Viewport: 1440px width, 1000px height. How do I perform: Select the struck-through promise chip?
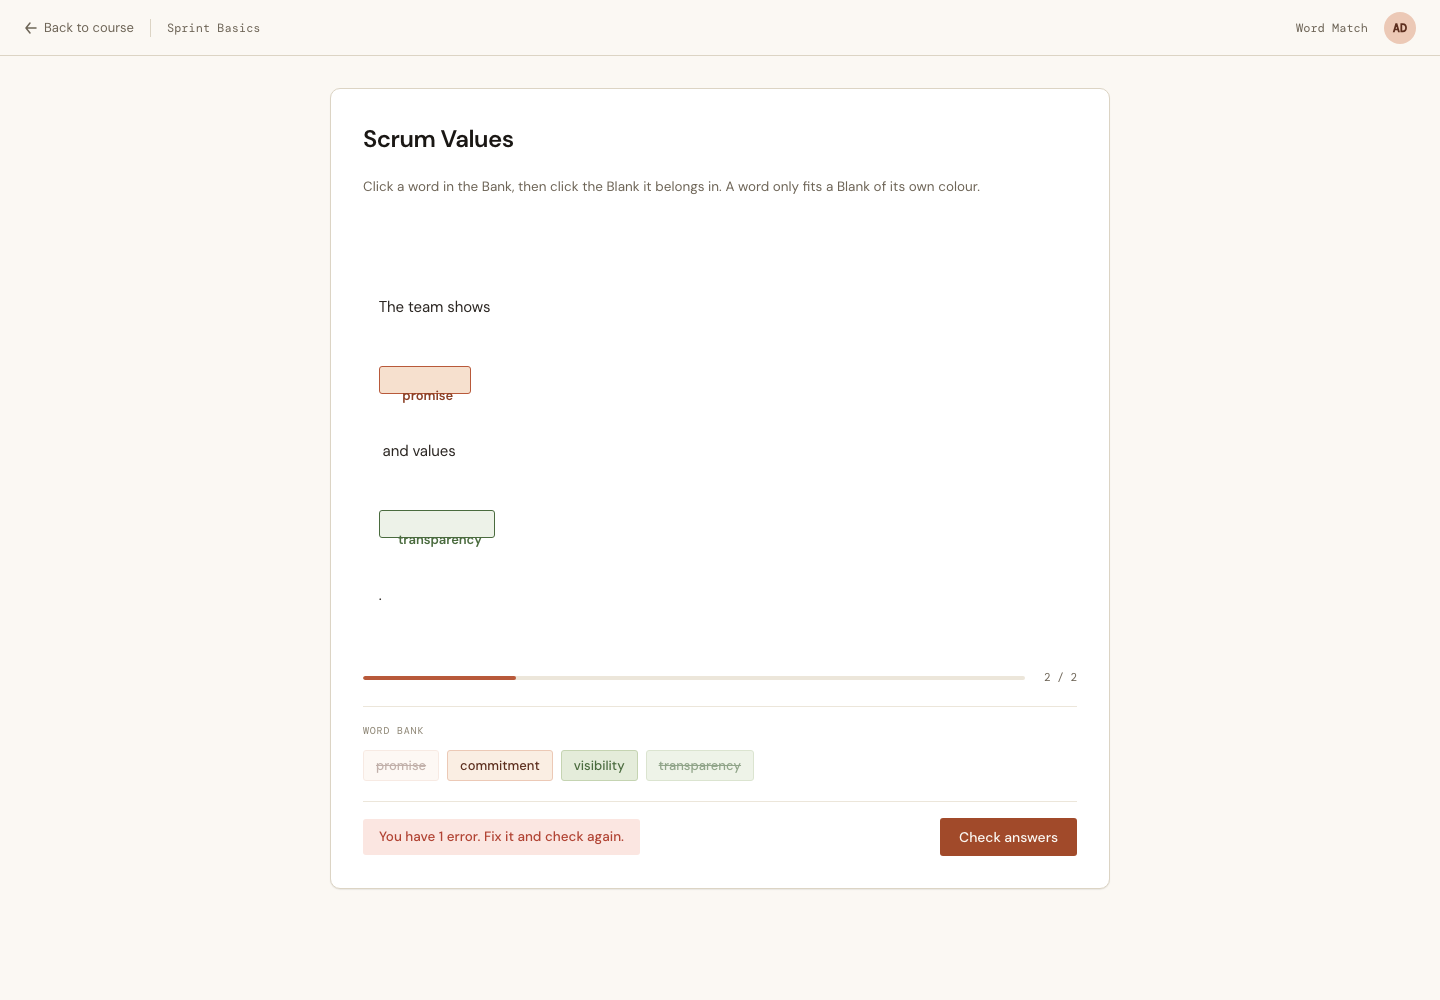401,766
